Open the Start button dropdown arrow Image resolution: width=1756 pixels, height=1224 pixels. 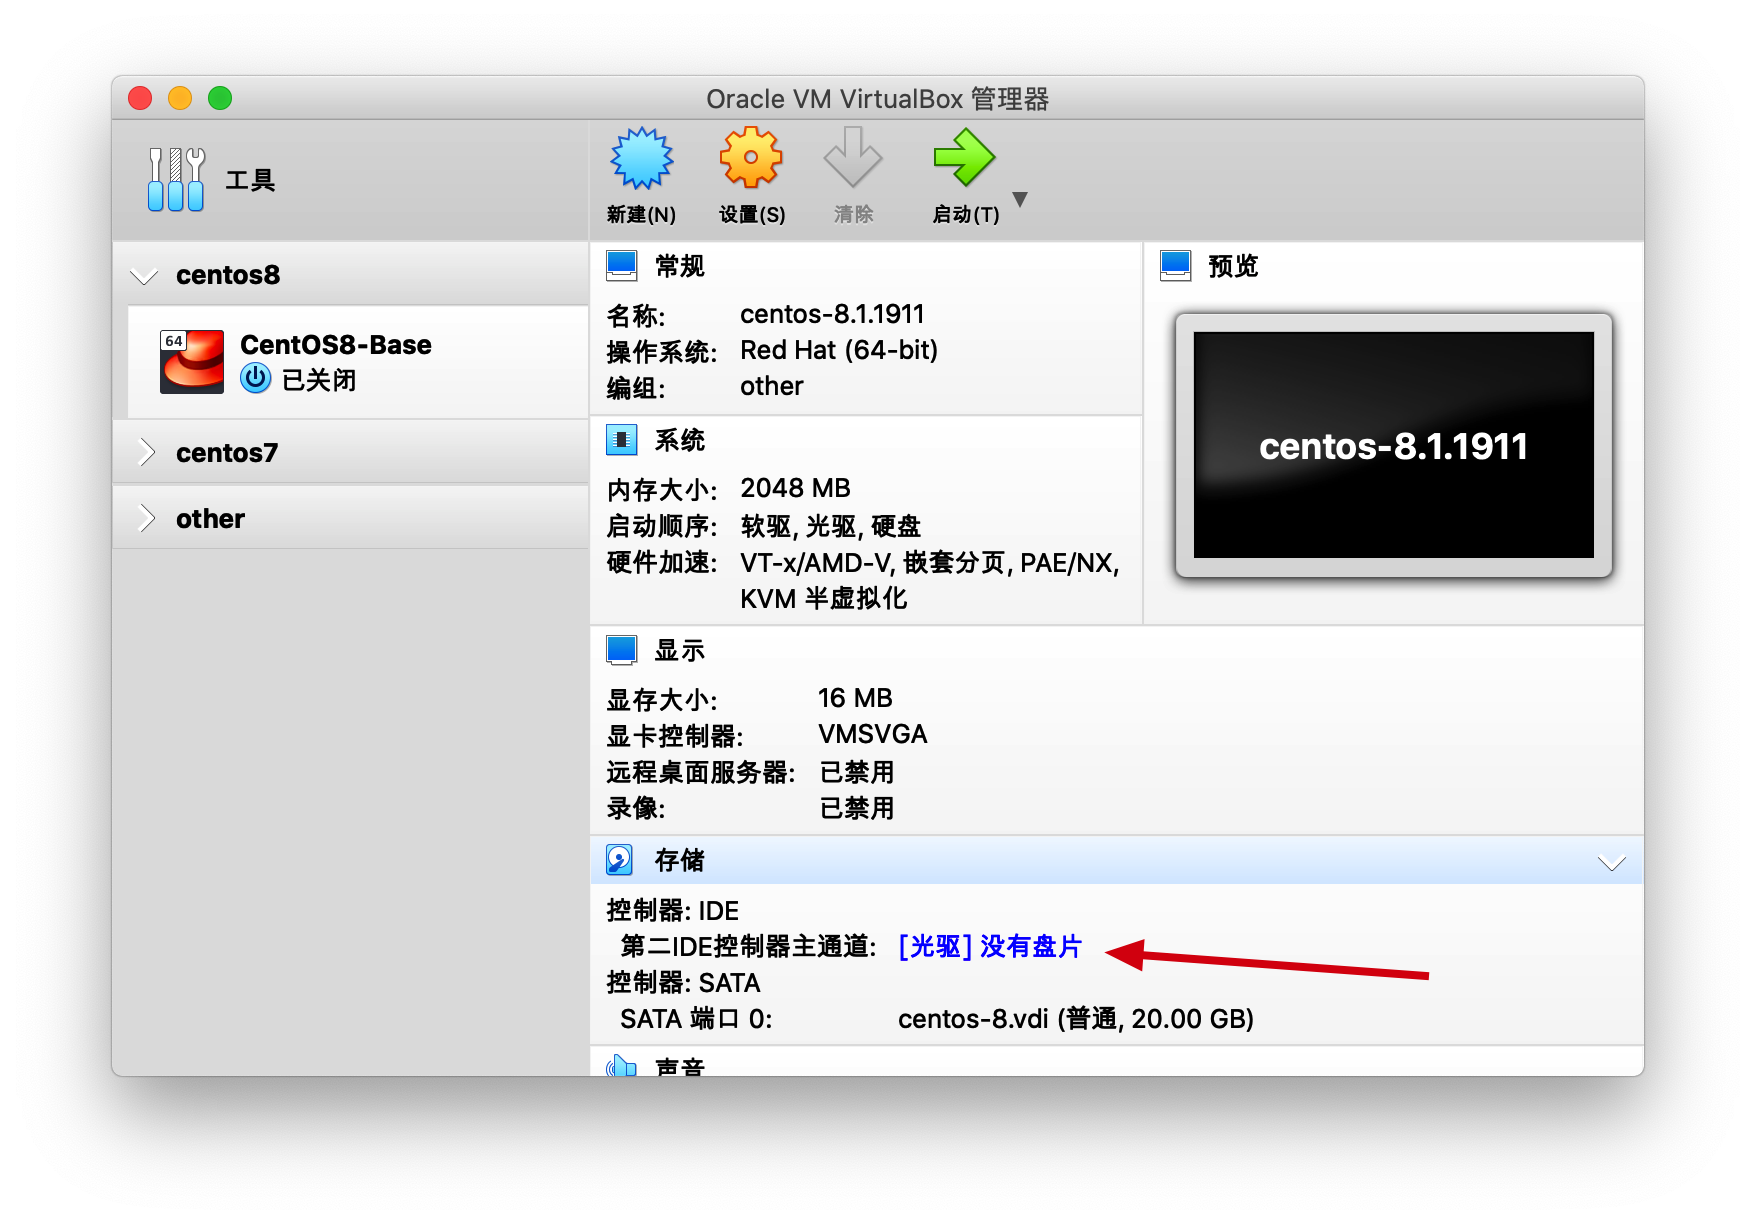(1020, 199)
